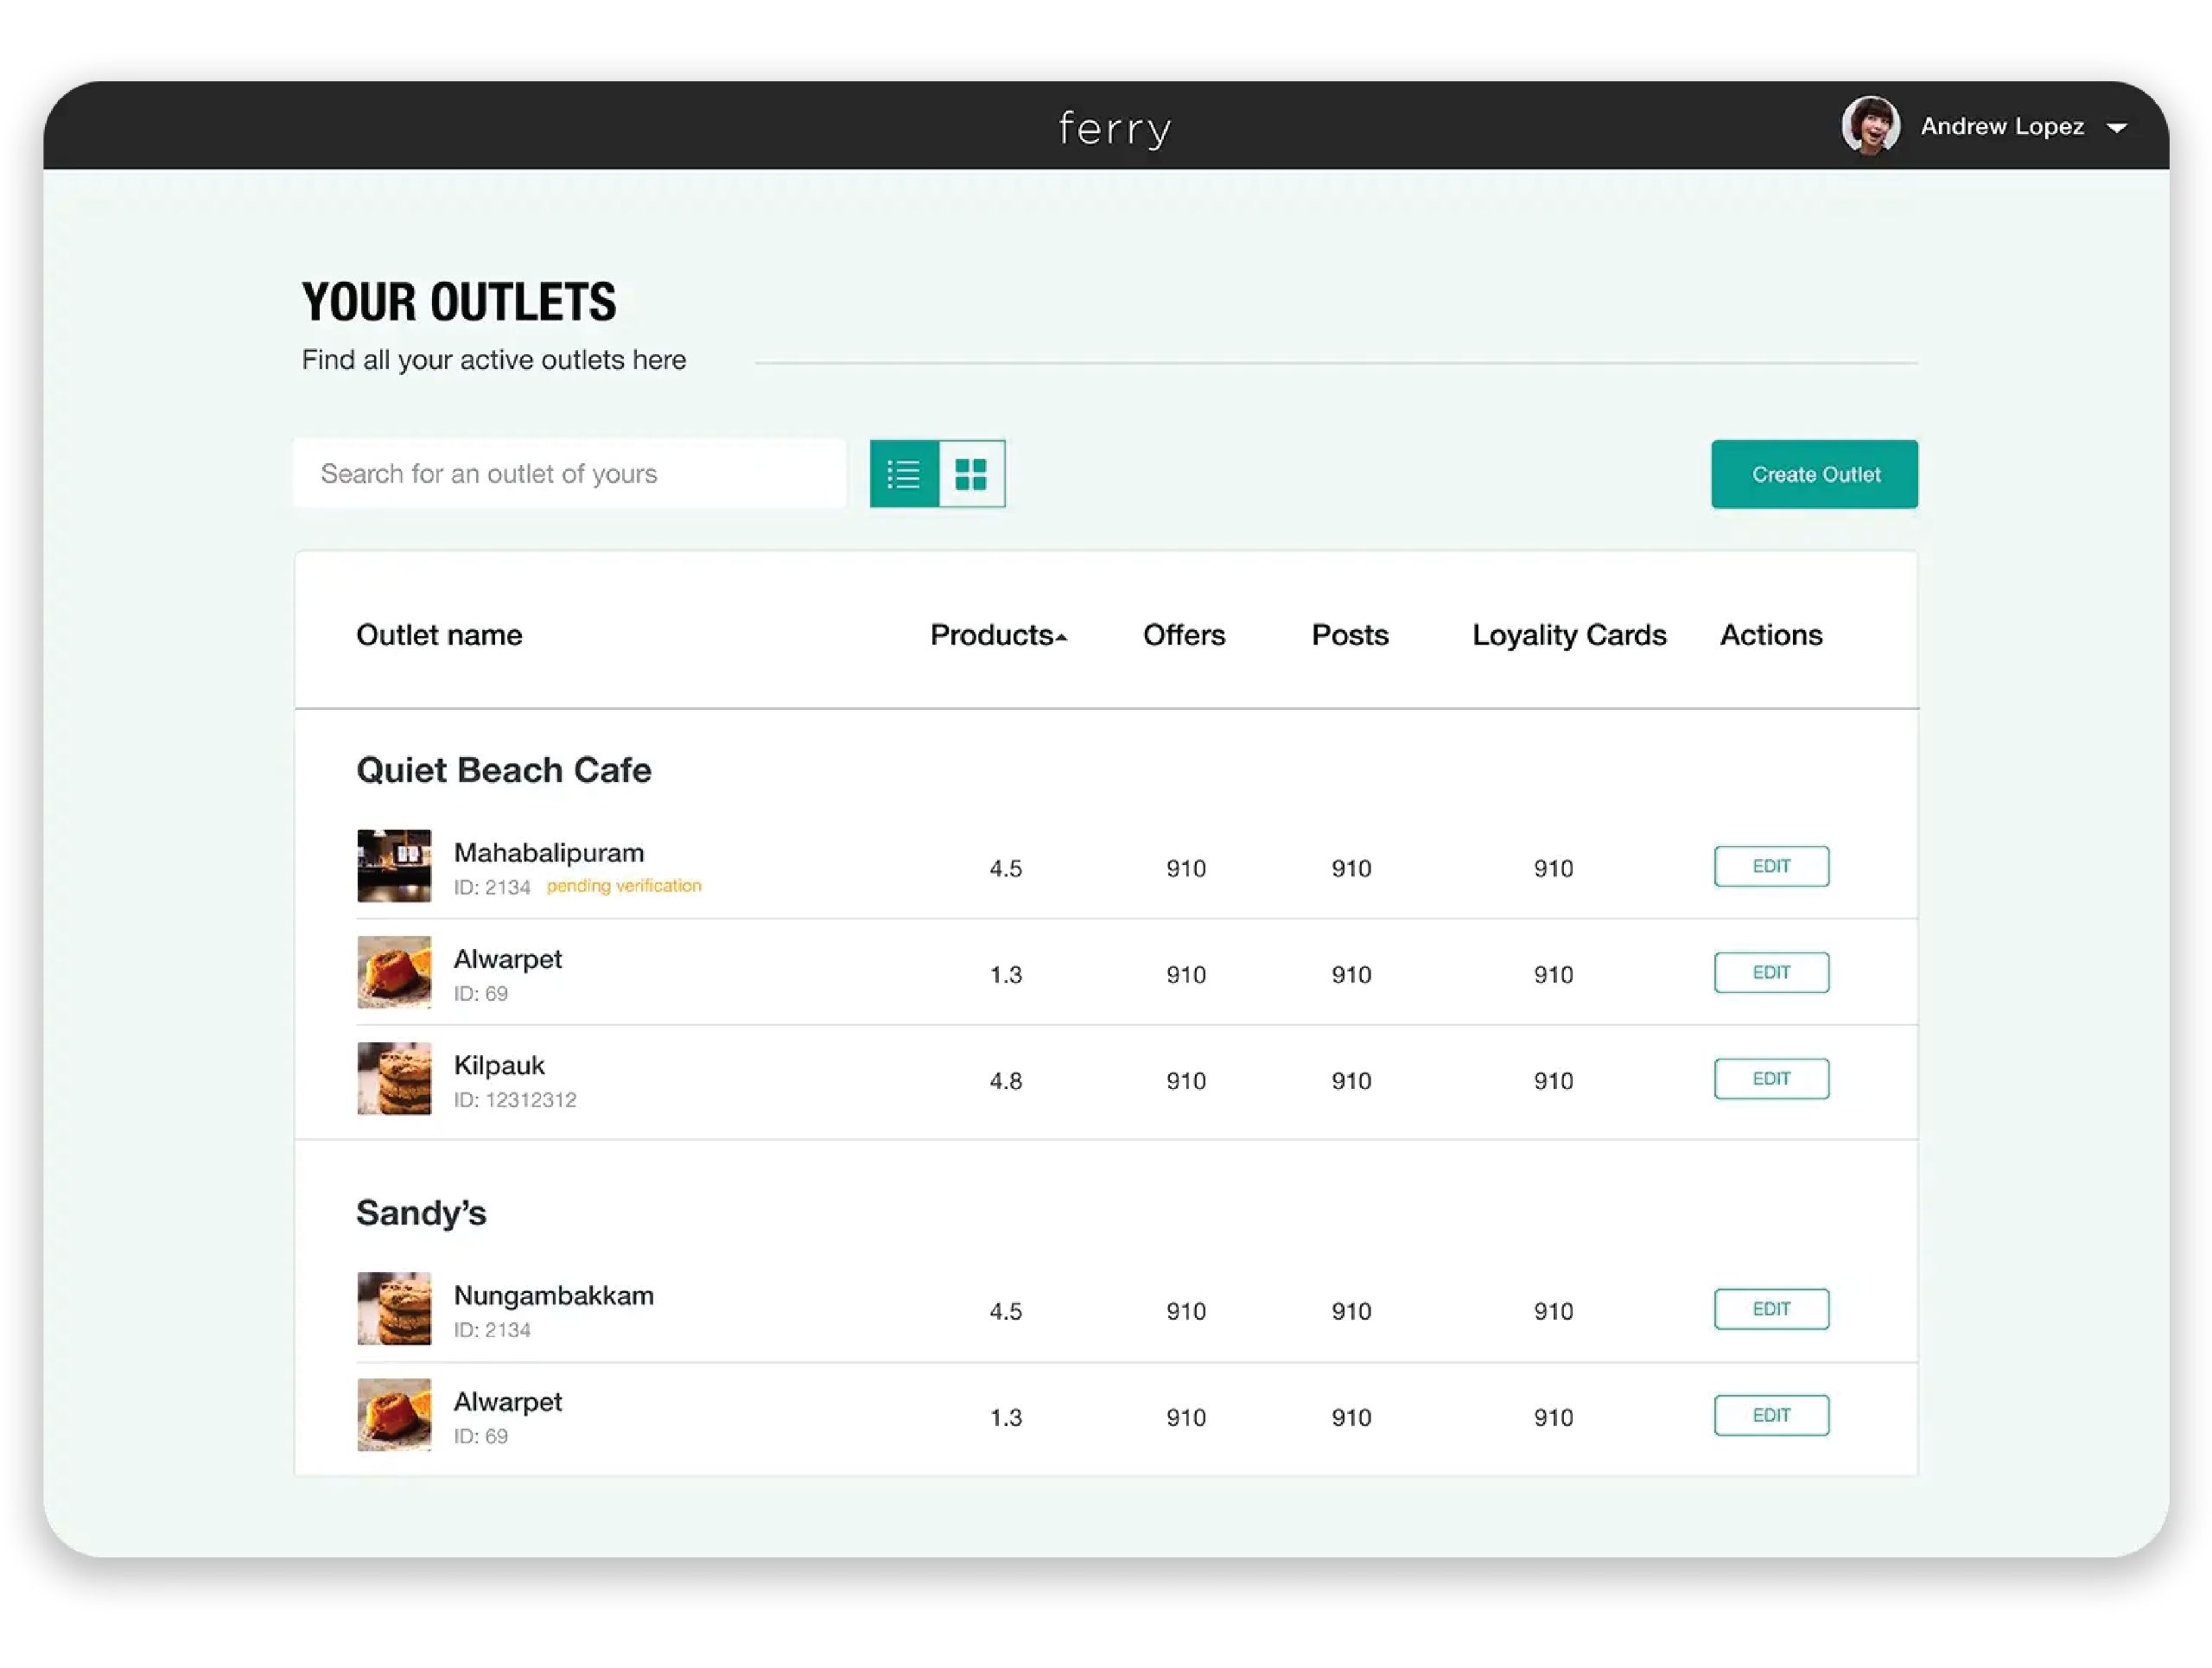Click the pending verification label
The height and width of the screenshot is (1668, 2212).
624,886
